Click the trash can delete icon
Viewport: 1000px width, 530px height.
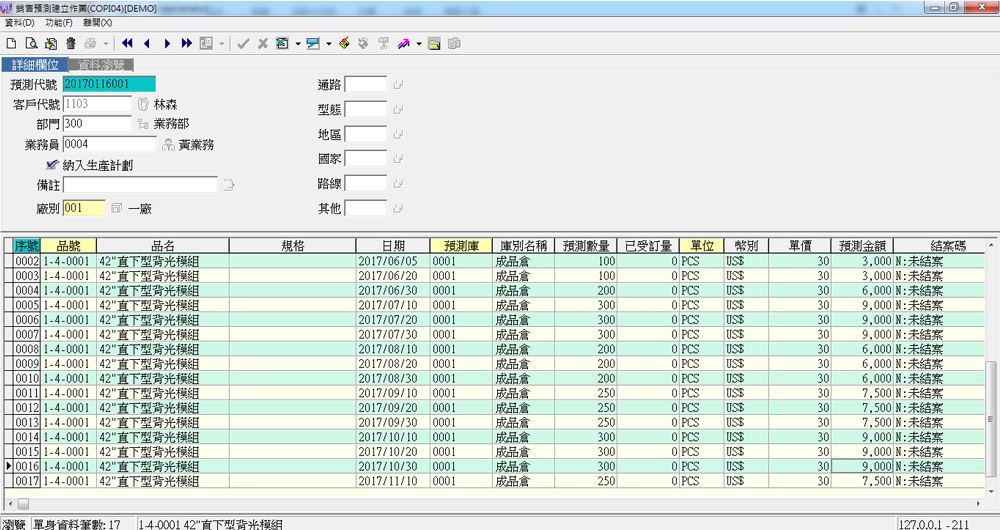tap(70, 44)
